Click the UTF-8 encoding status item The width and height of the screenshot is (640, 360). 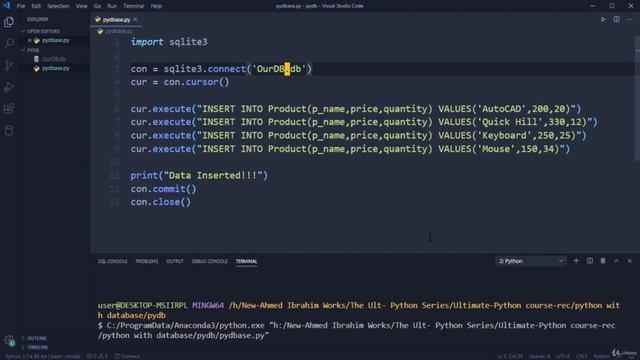[563, 356]
